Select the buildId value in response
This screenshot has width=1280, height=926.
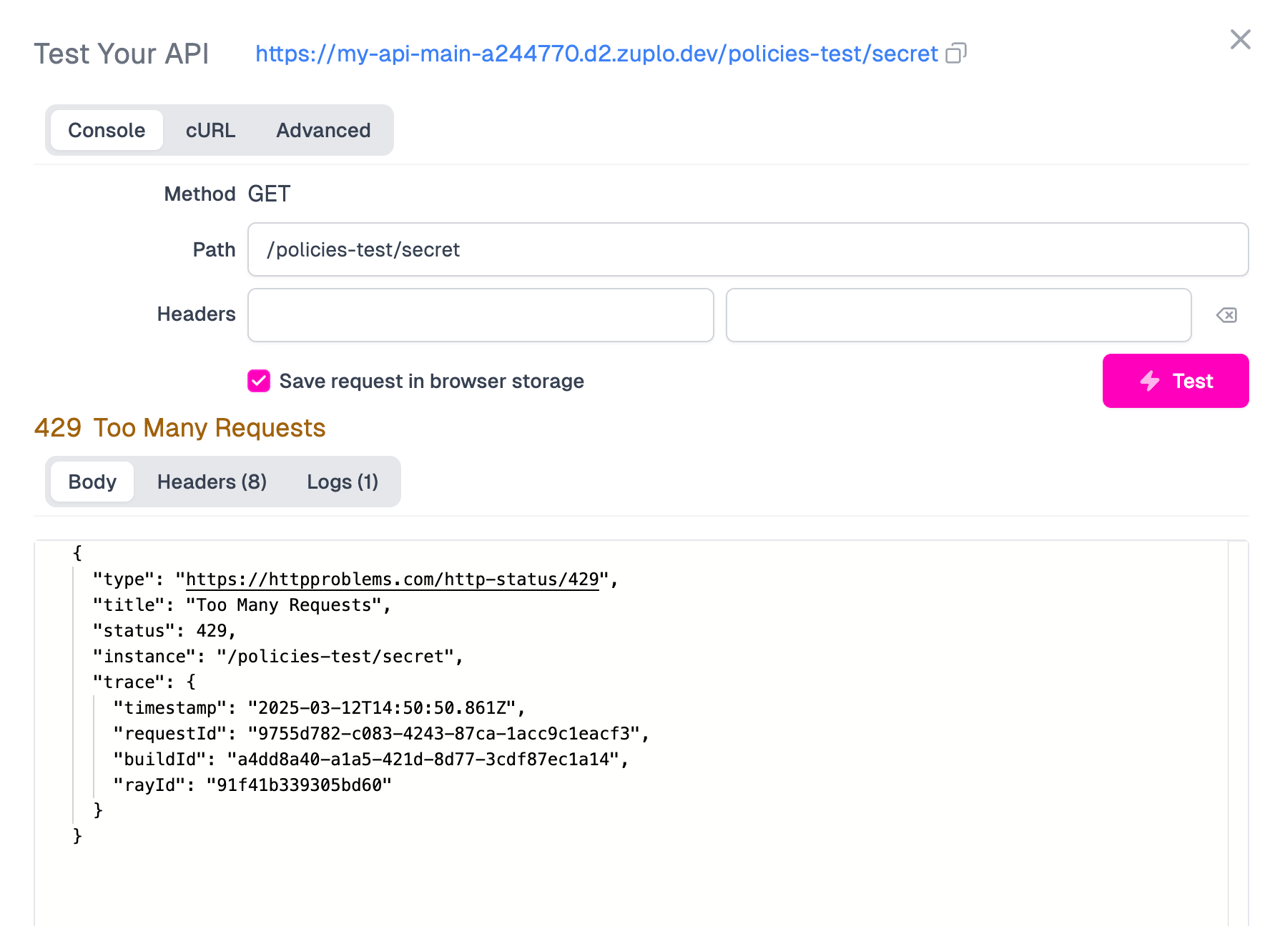pos(422,760)
